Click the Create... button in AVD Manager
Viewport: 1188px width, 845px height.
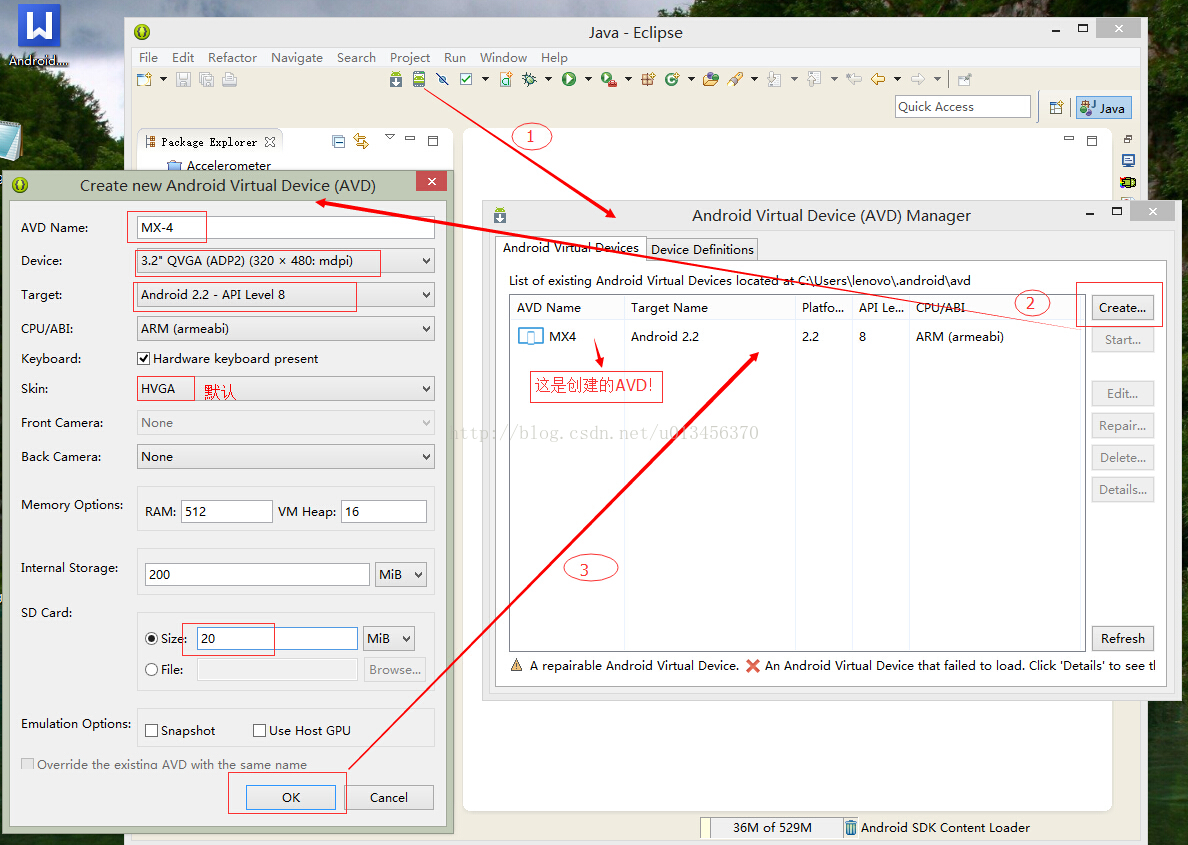pyautogui.click(x=1122, y=308)
